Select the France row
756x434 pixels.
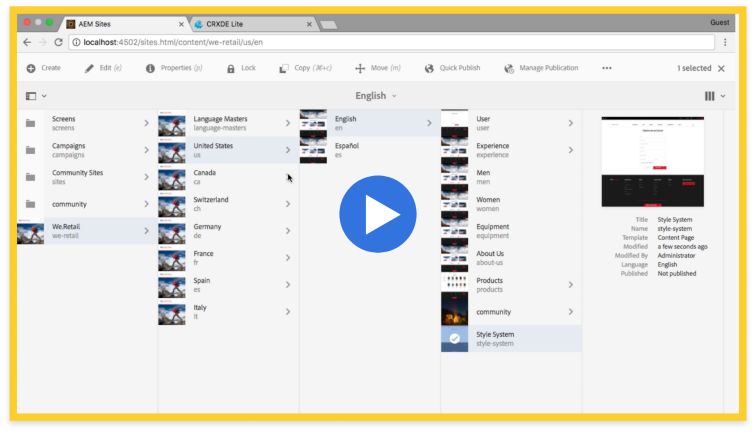point(228,258)
